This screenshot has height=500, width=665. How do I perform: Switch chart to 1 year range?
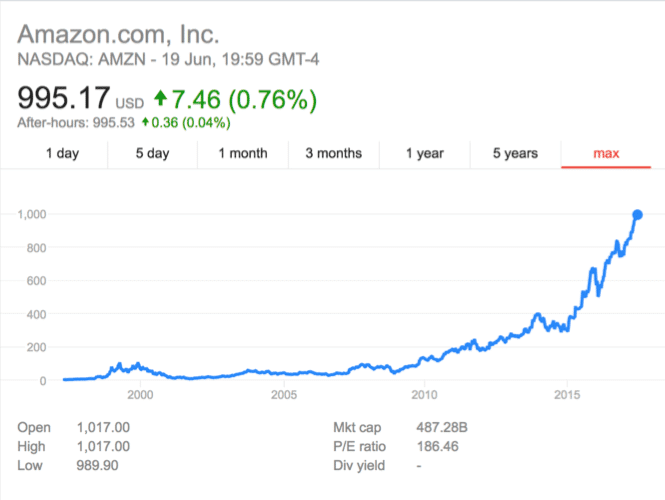click(425, 153)
